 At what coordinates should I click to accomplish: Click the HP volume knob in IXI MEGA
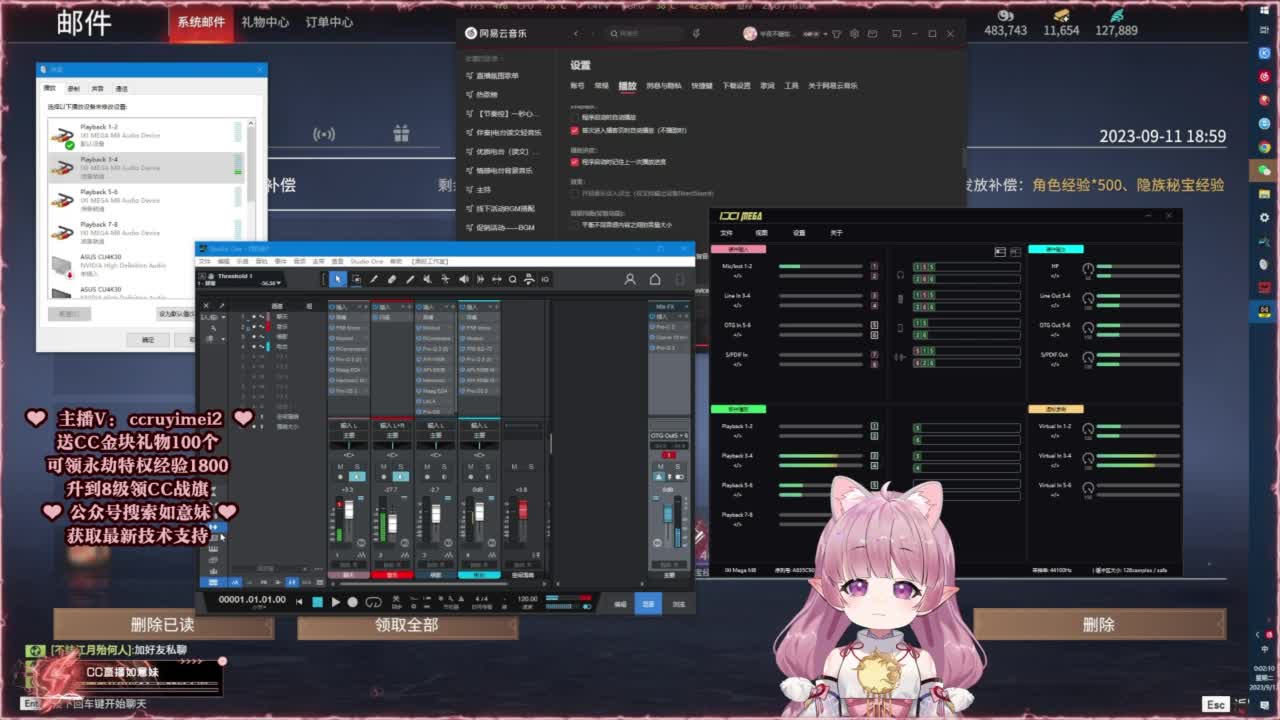1088,270
